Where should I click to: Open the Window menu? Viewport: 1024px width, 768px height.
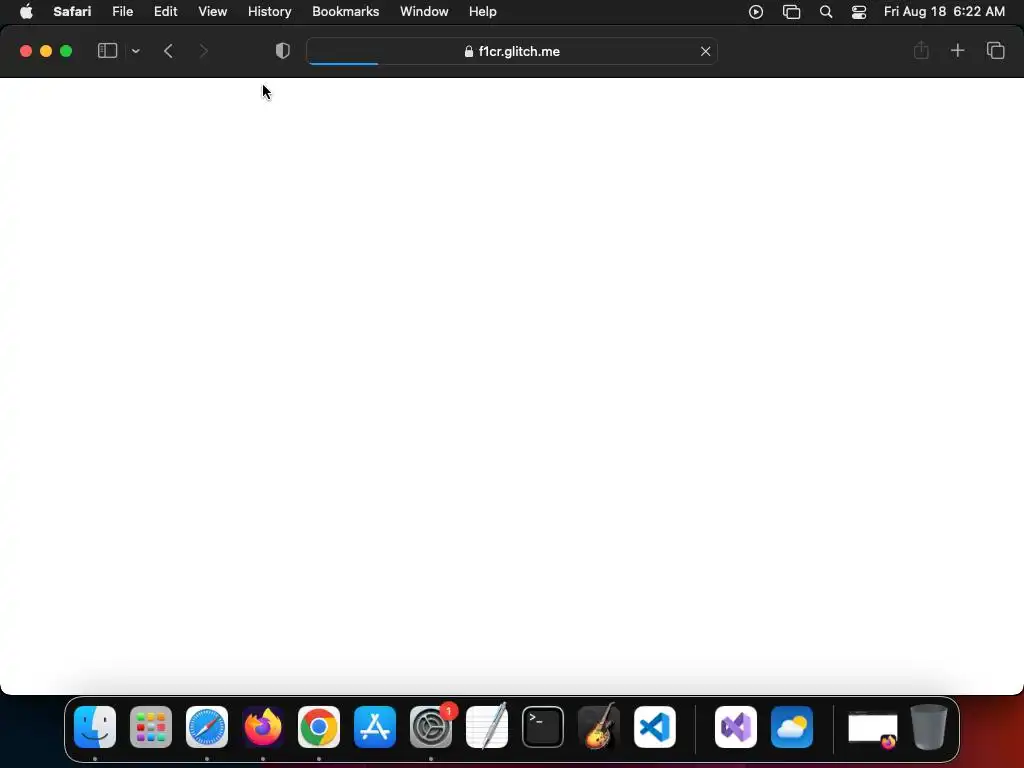(424, 11)
